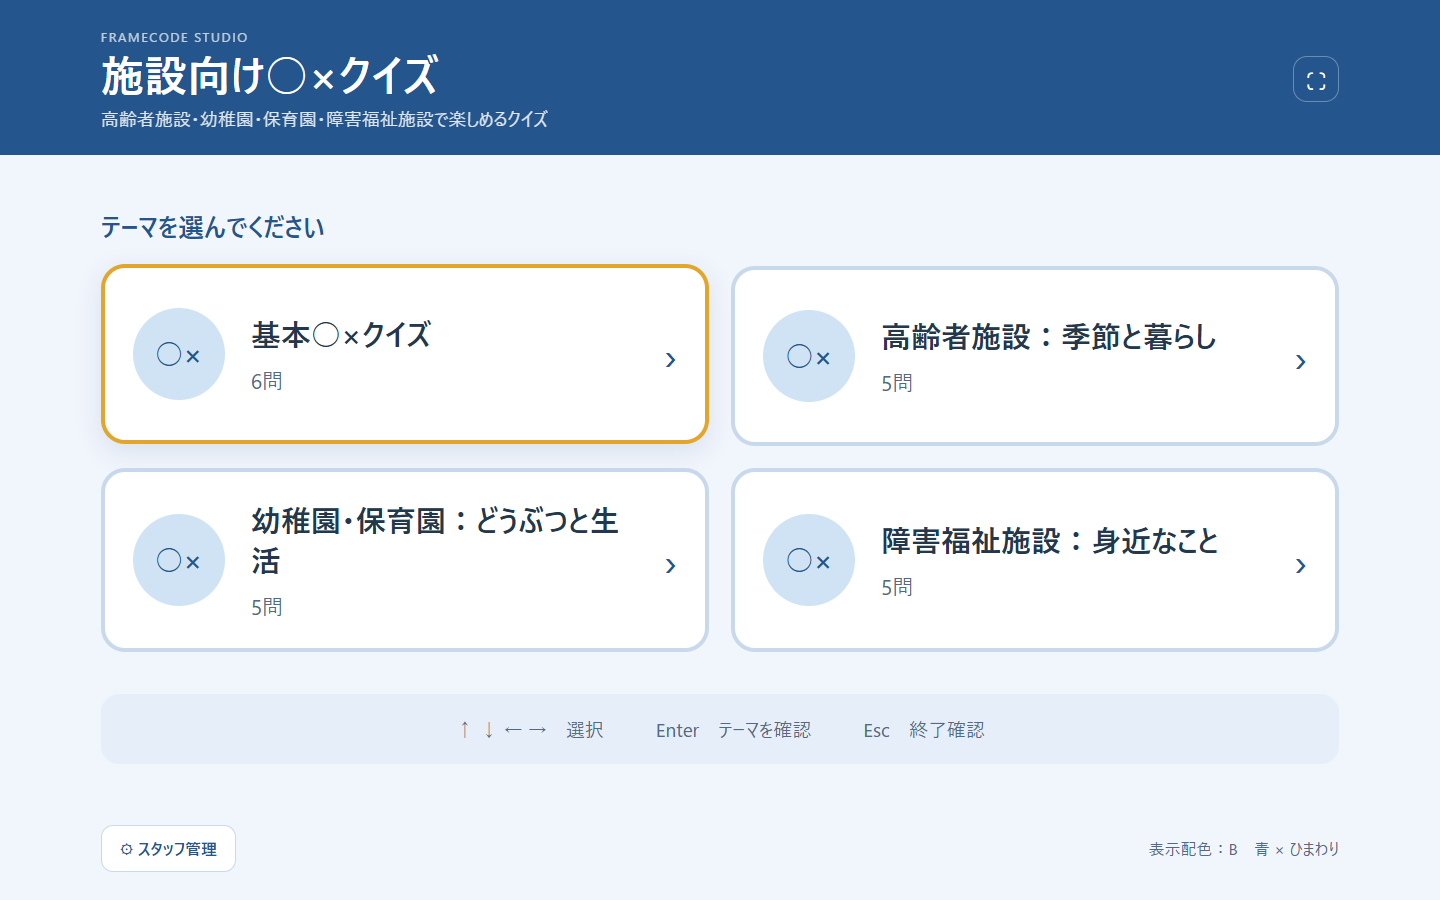1440x900 pixels.
Task: Click the ○× icon on 高齢者施設 card
Action: pos(809,356)
